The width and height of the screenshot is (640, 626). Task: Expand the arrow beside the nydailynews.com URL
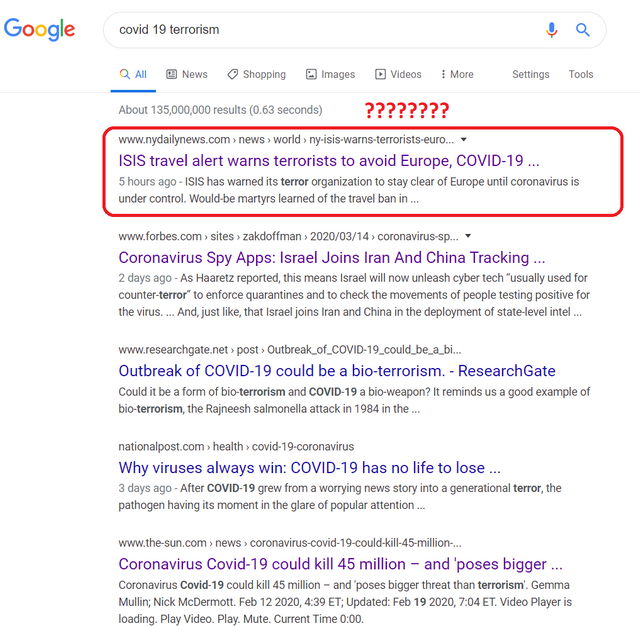[464, 140]
